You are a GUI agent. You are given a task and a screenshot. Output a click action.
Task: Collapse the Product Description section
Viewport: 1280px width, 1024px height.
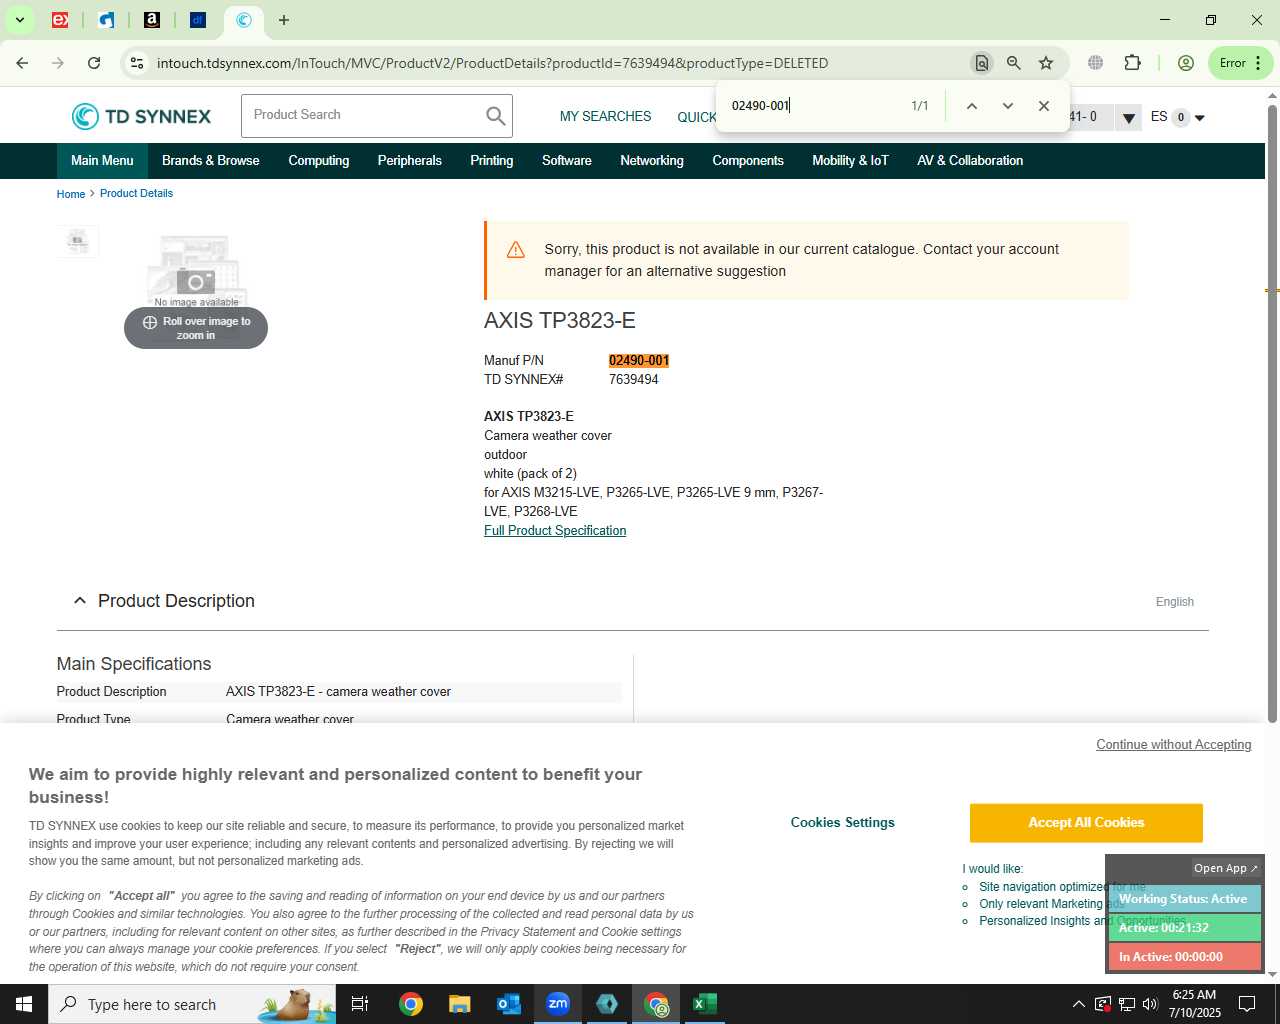pyautogui.click(x=80, y=601)
